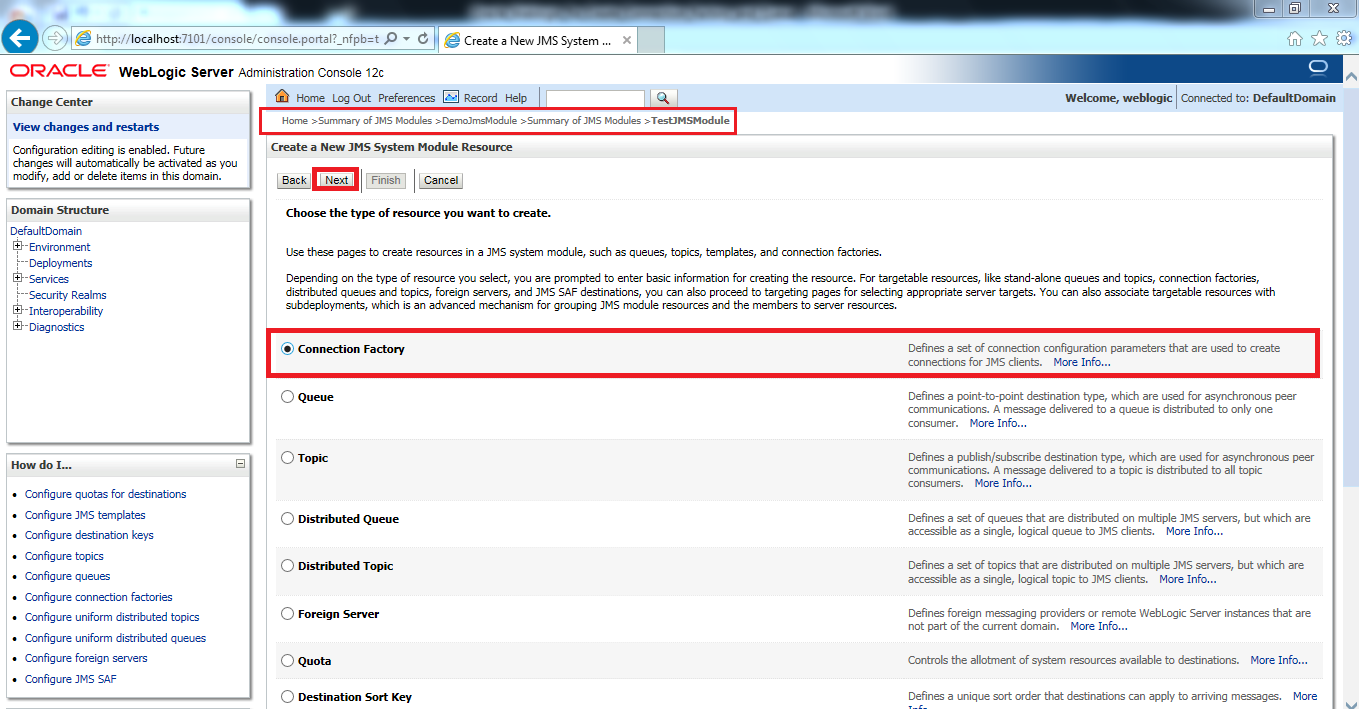Screen dimensions: 1359x709
Task: Open the Help menu item
Action: (516, 98)
